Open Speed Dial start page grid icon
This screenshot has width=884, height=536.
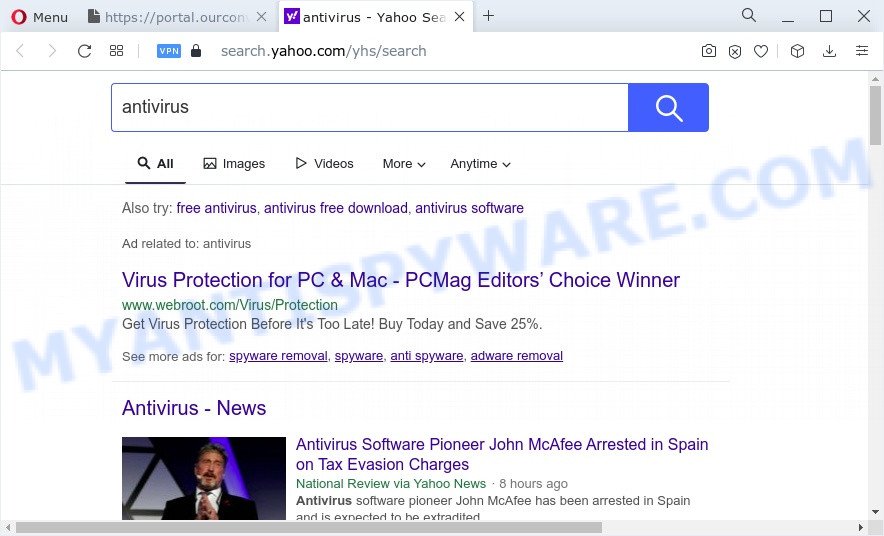(x=116, y=51)
